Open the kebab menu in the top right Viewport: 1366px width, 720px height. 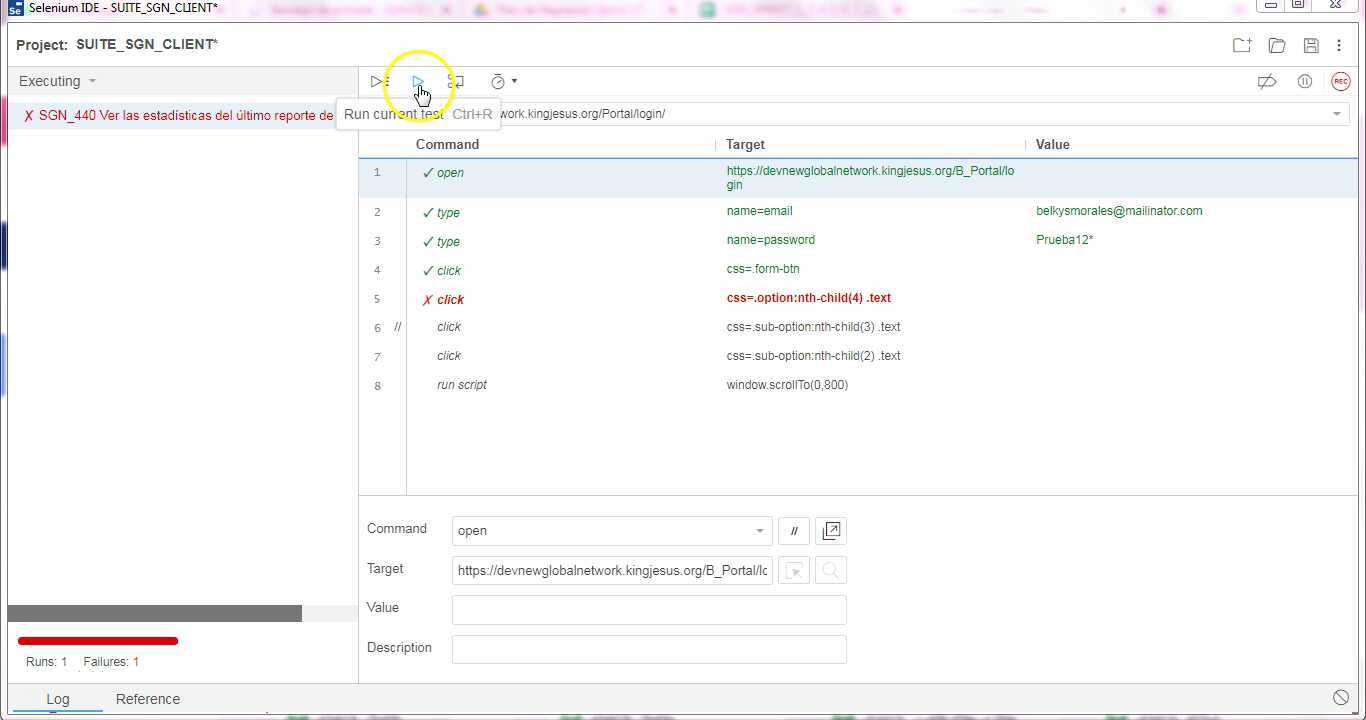click(x=1340, y=45)
